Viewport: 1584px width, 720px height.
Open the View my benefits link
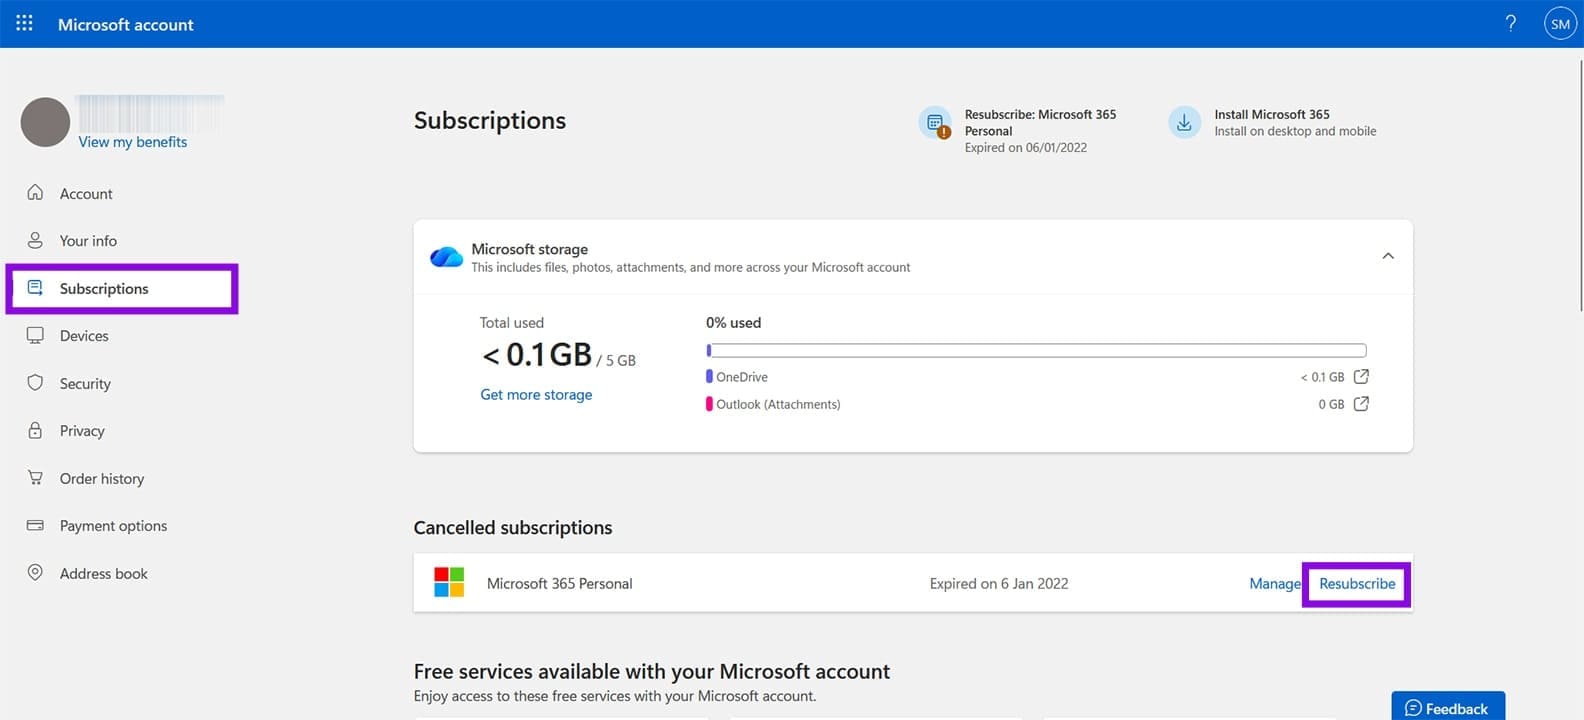tap(133, 142)
